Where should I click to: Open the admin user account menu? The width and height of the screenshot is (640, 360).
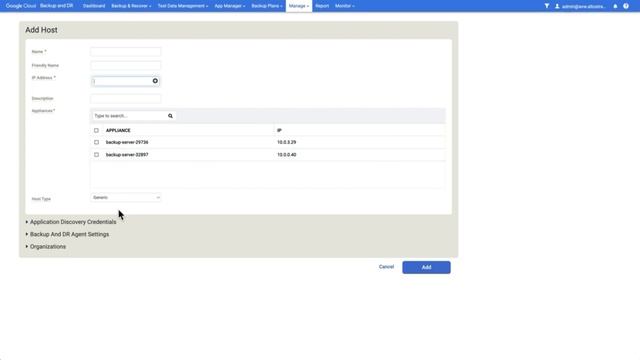580,6
